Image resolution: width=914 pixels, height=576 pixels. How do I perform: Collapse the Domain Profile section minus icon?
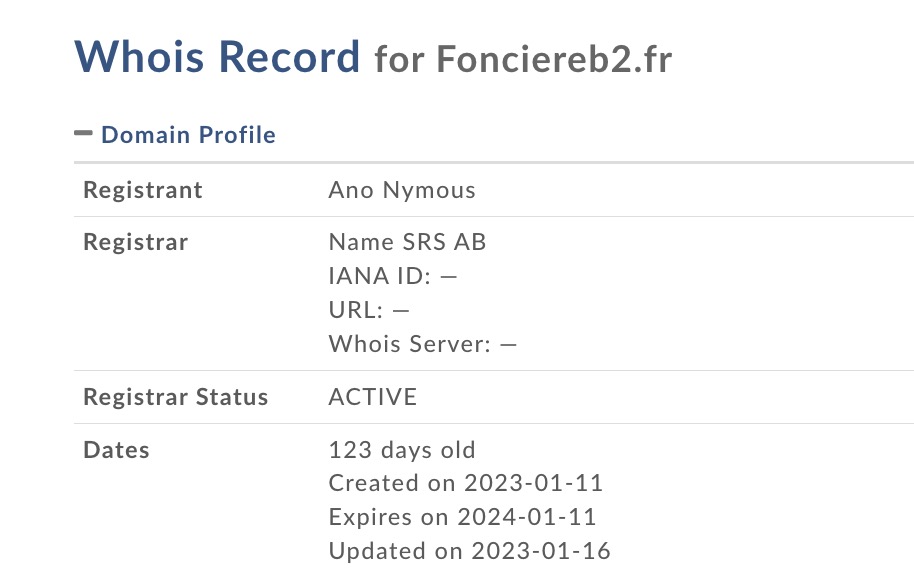pyautogui.click(x=83, y=134)
